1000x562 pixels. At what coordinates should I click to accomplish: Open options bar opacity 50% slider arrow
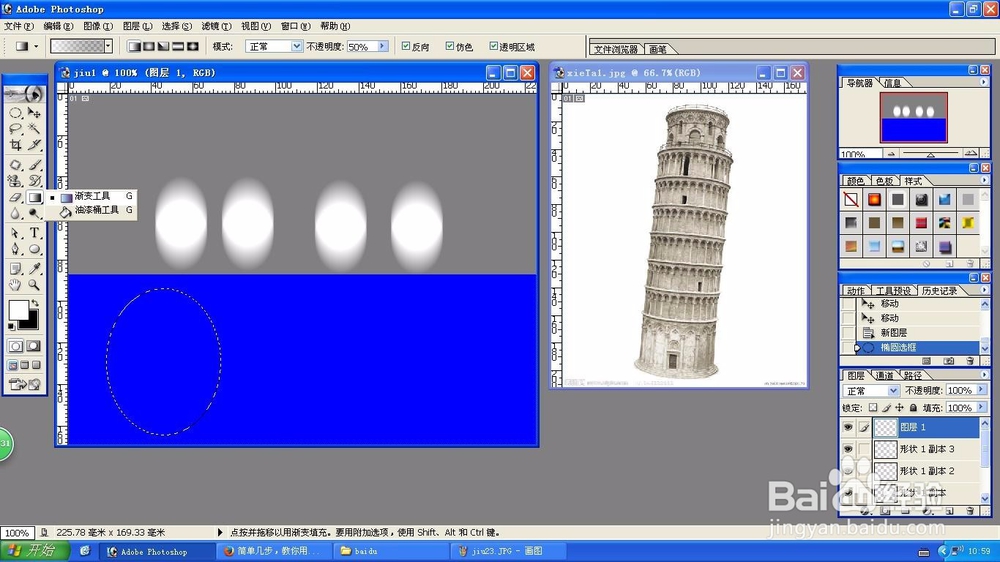pyautogui.click(x=383, y=47)
